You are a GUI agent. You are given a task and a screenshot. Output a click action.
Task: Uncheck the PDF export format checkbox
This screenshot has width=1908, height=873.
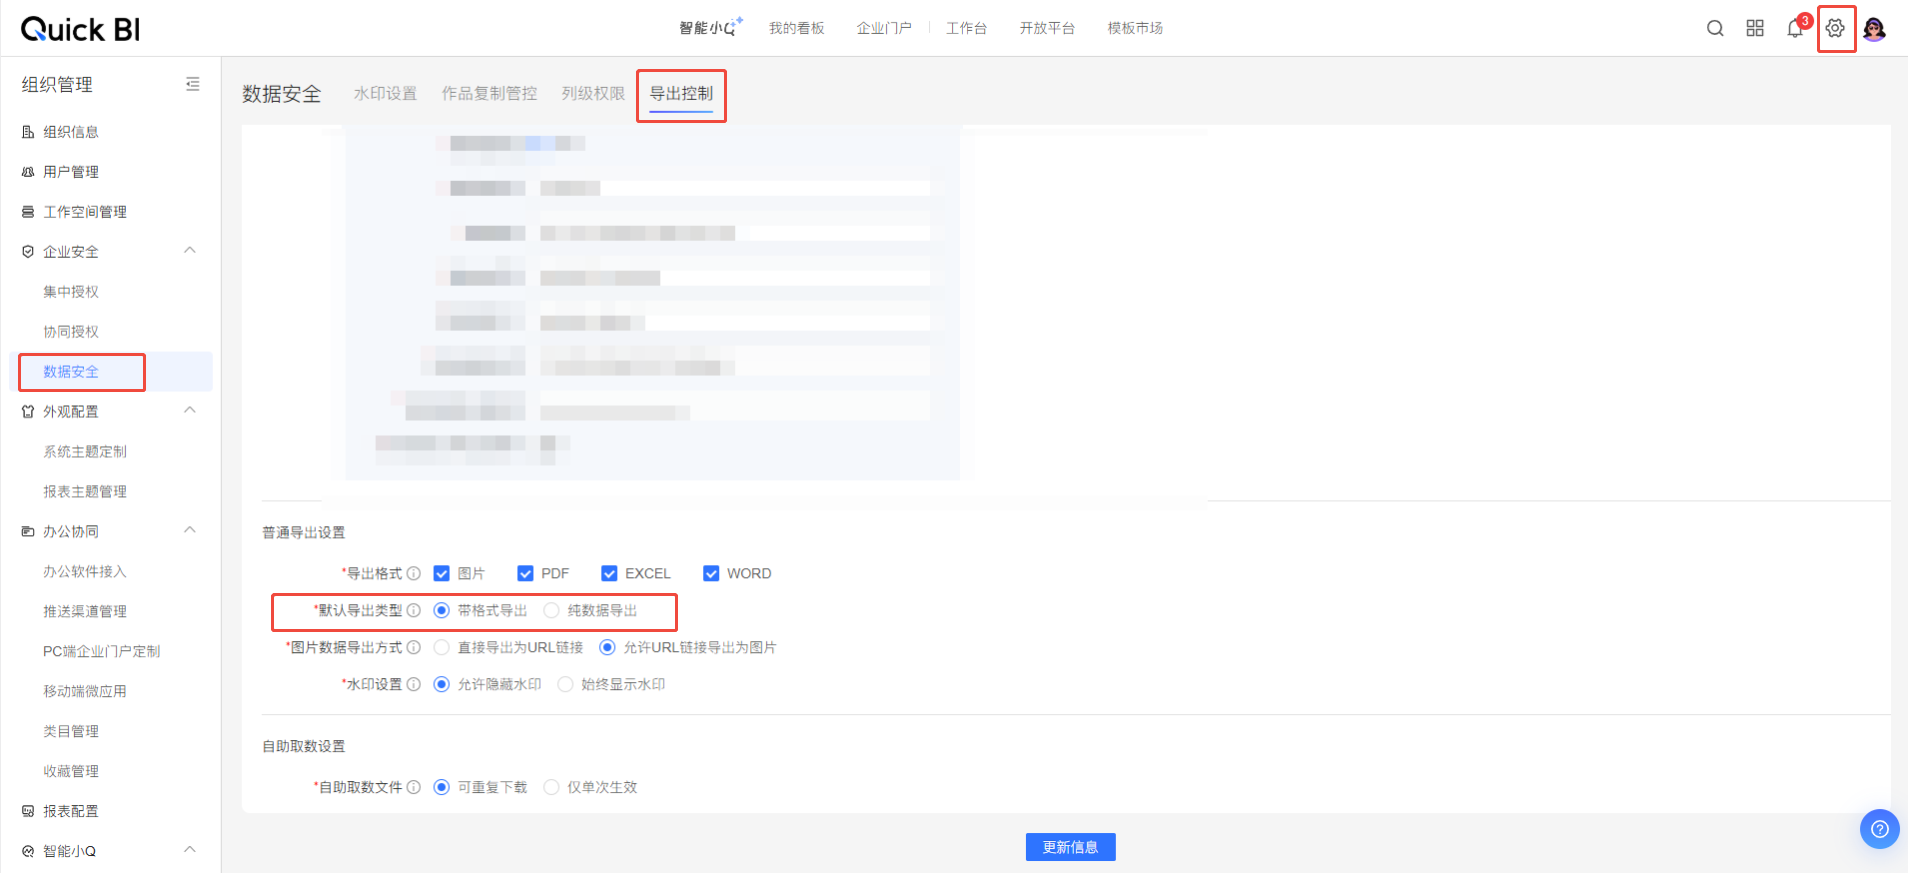(x=525, y=573)
